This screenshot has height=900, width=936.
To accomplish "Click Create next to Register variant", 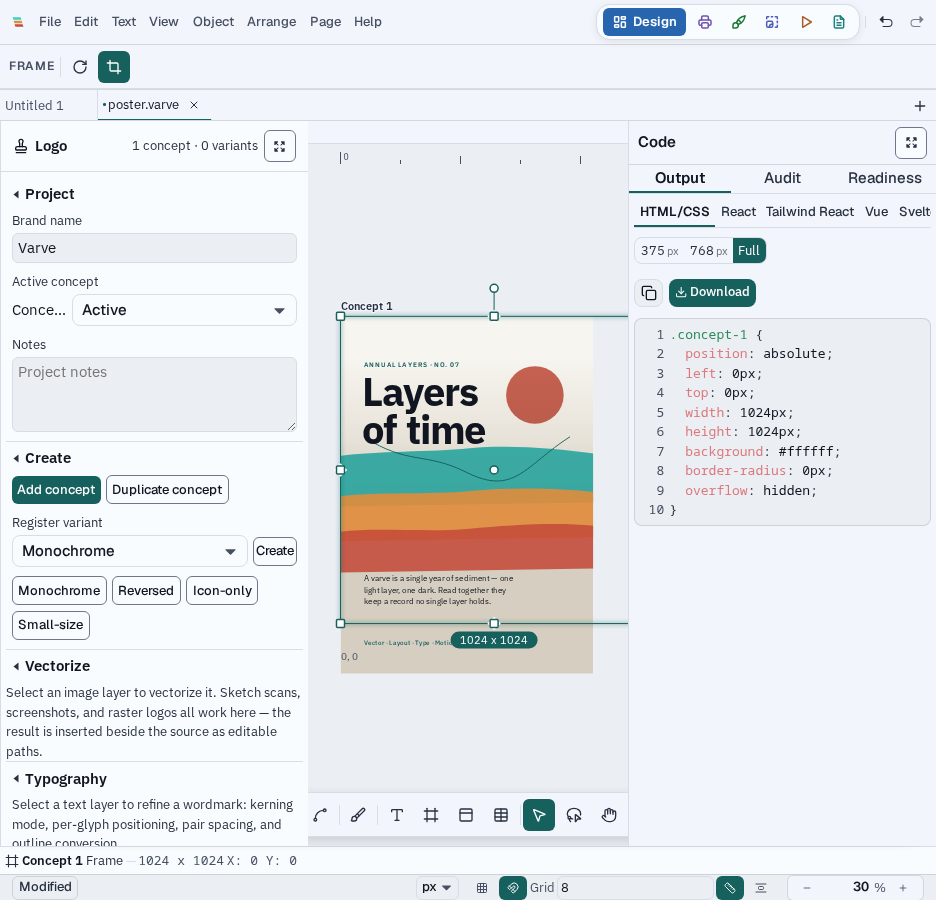I will 275,551.
